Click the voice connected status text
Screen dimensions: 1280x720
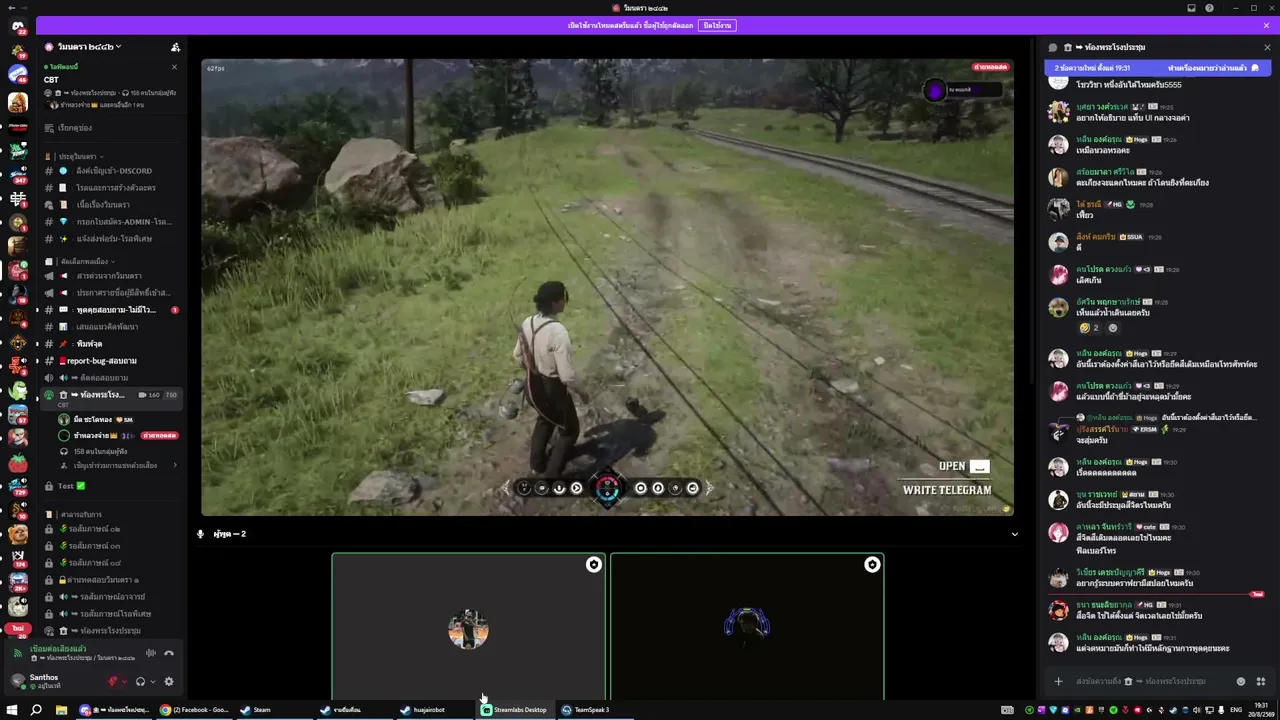(58, 649)
